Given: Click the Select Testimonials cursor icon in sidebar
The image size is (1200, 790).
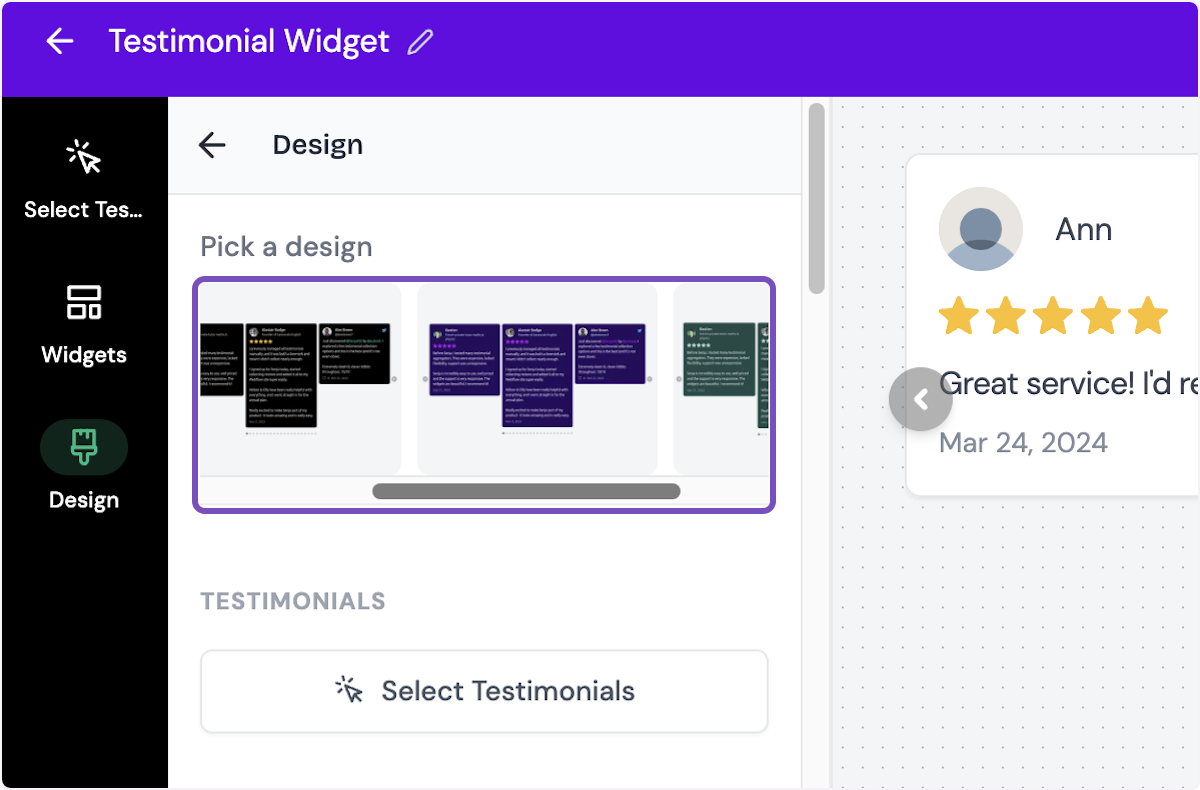Looking at the screenshot, I should (84, 157).
